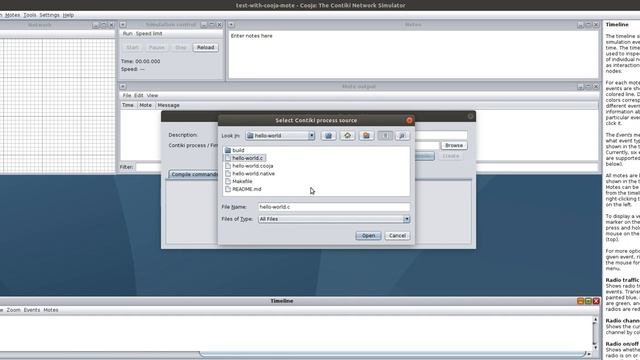Close the Timeline window

tap(596, 301)
